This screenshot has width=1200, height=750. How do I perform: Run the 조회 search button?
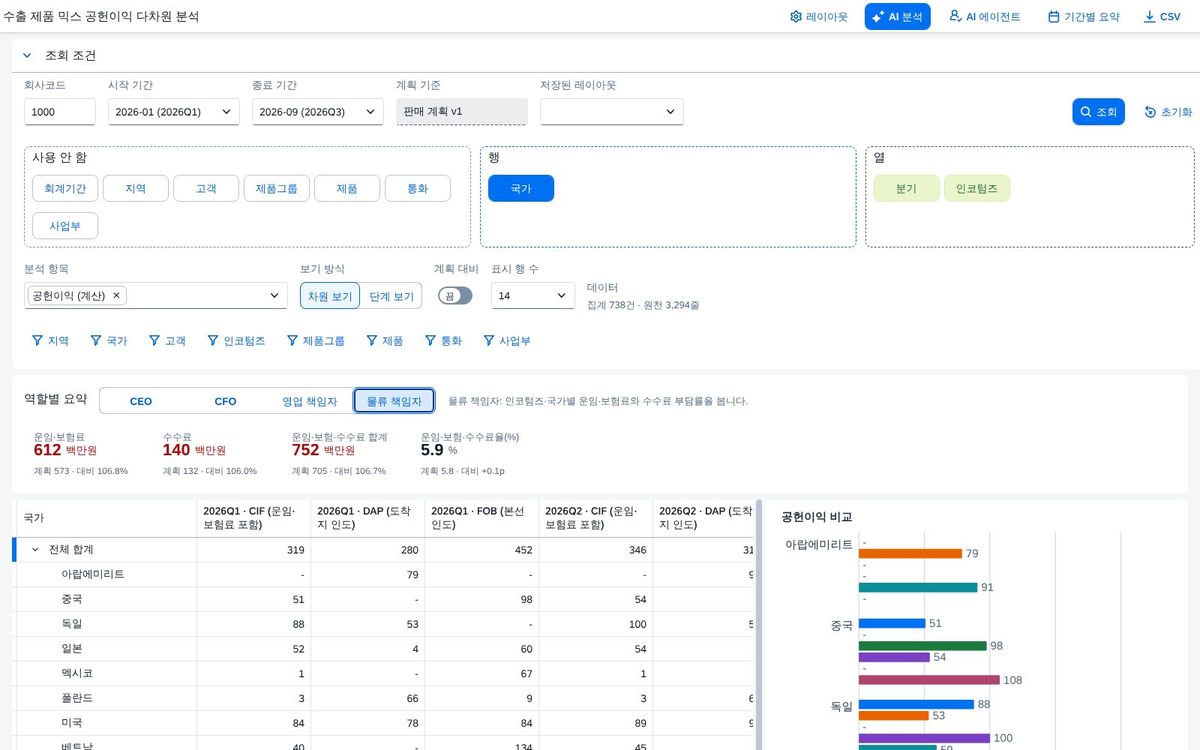pos(1099,112)
